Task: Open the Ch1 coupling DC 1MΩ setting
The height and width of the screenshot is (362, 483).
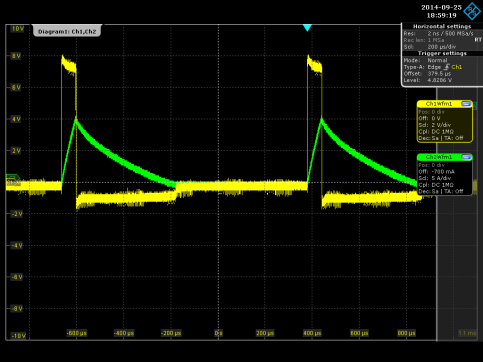Action: 436,132
